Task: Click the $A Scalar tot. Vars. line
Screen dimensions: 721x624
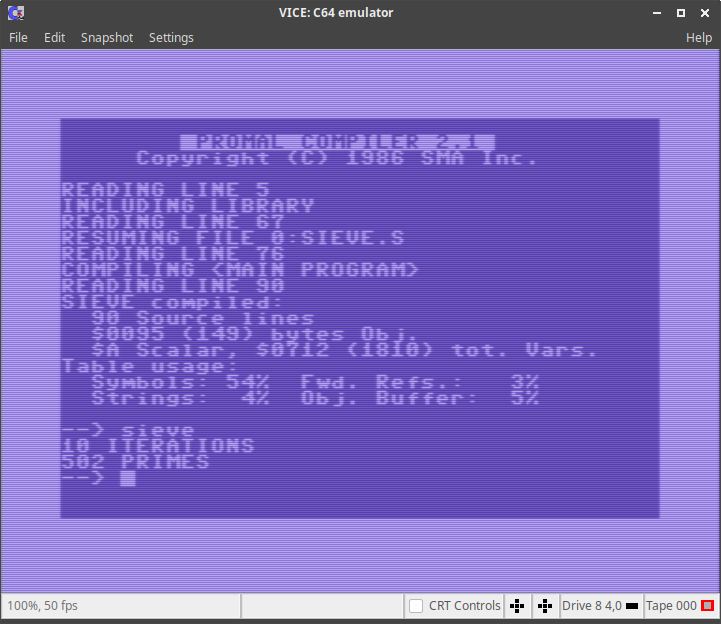Action: tap(344, 350)
